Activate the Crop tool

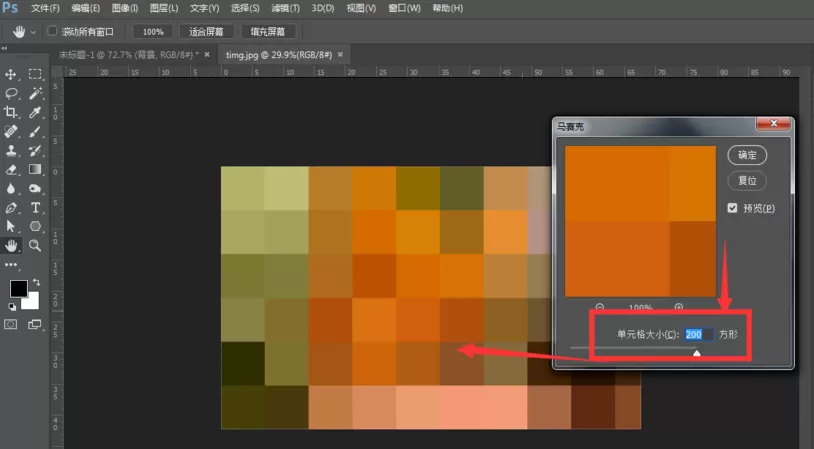click(x=11, y=112)
